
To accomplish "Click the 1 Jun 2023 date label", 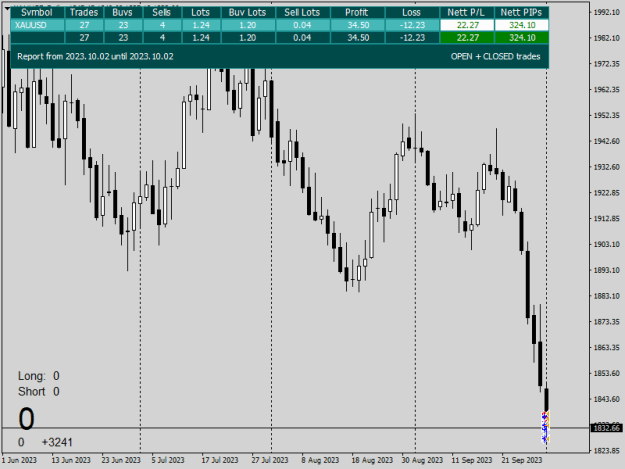I will (19, 460).
